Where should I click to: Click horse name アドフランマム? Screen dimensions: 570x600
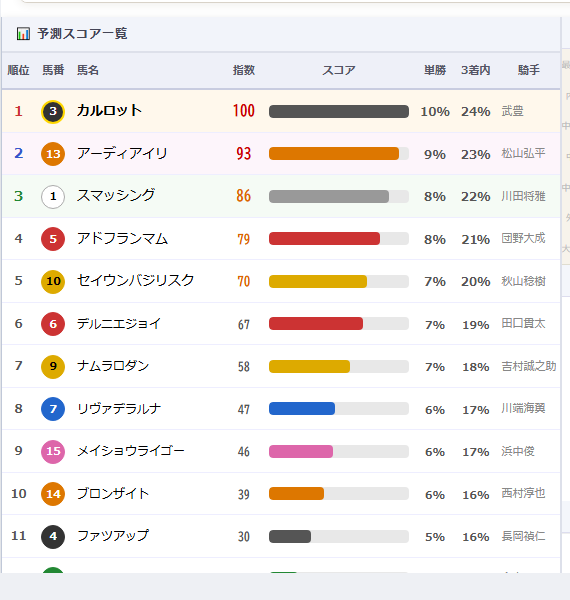tap(122, 239)
